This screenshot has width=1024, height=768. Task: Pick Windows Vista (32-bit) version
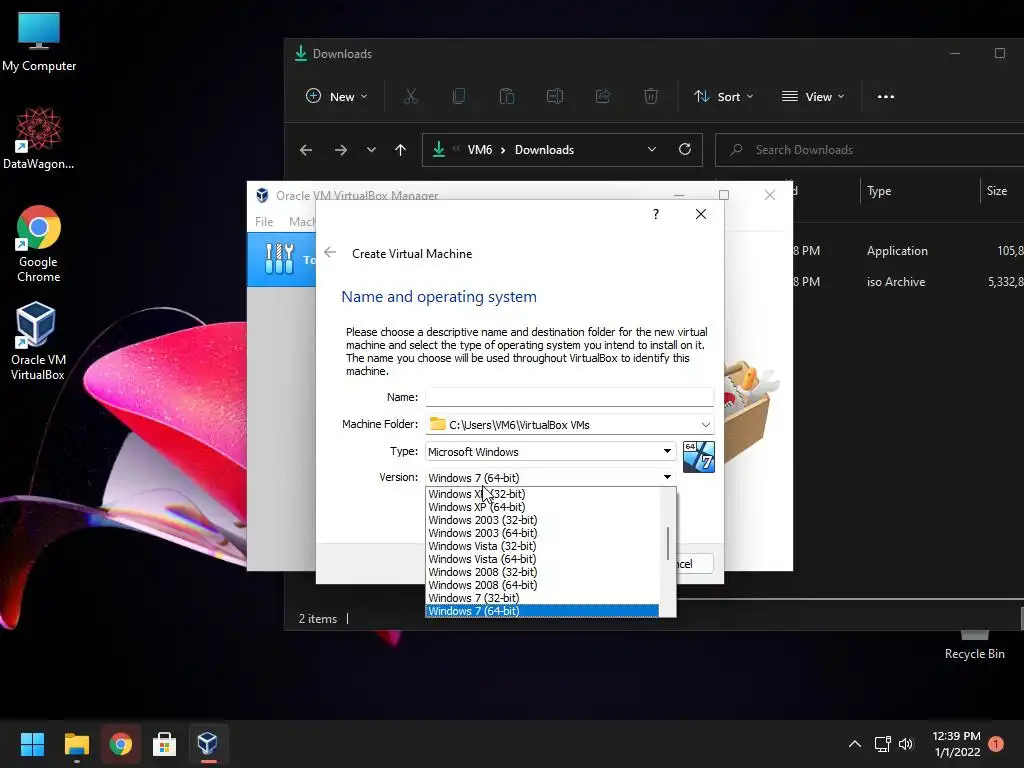click(542, 547)
